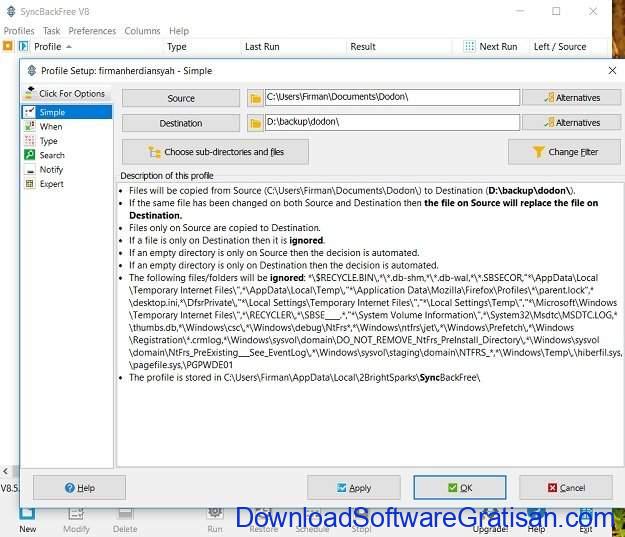Viewport: 625px width, 537px height.
Task: Click the Type column header
Action: click(177, 47)
